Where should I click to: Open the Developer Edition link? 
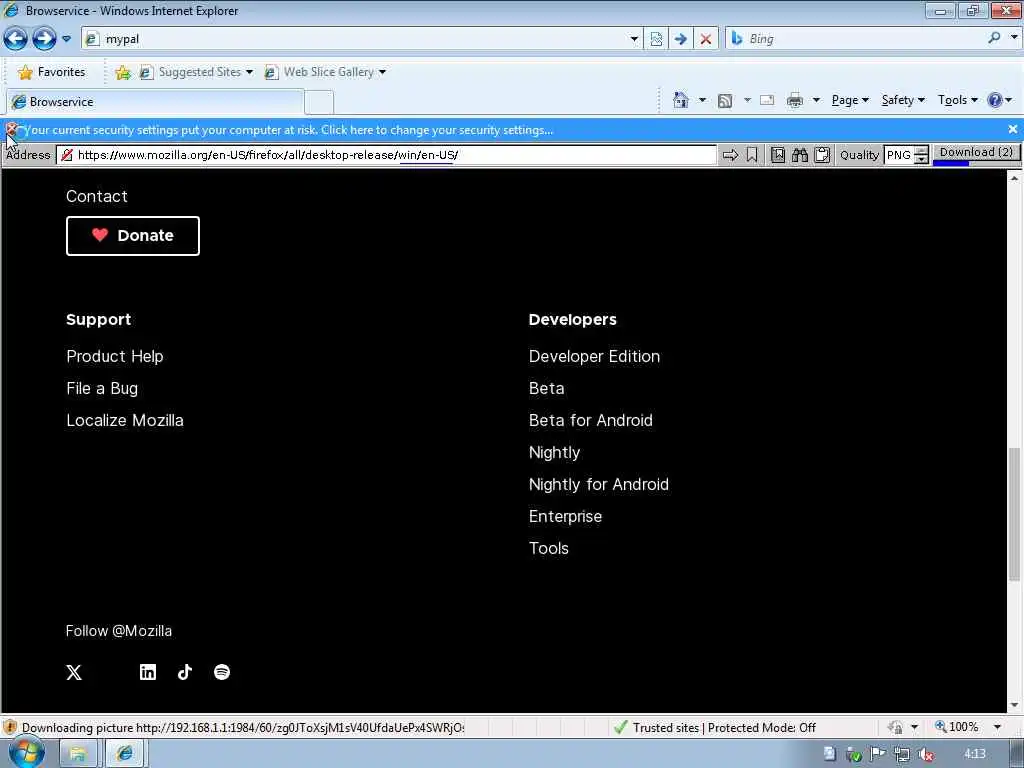594,357
